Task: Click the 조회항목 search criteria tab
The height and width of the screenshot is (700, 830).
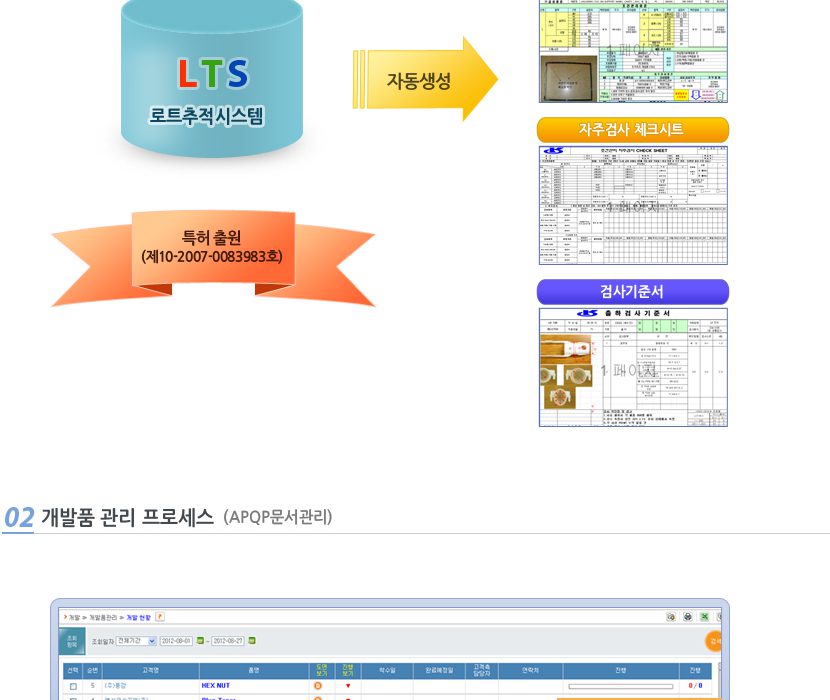Action: click(x=71, y=641)
